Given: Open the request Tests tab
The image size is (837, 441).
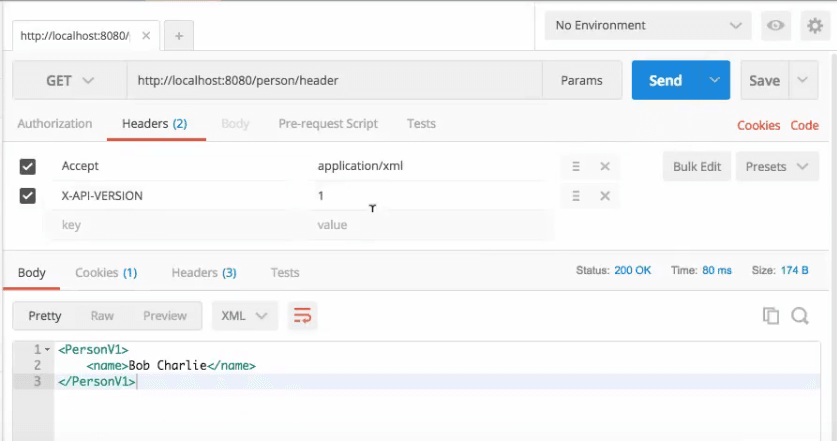Looking at the screenshot, I should coord(421,124).
